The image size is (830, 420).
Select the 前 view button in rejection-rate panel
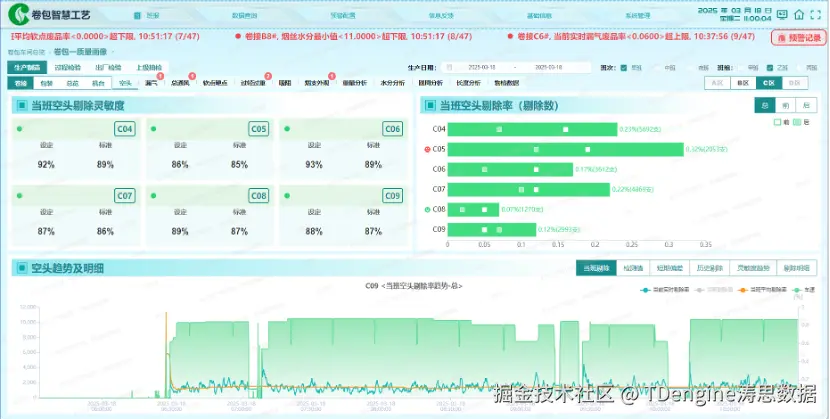[x=786, y=105]
